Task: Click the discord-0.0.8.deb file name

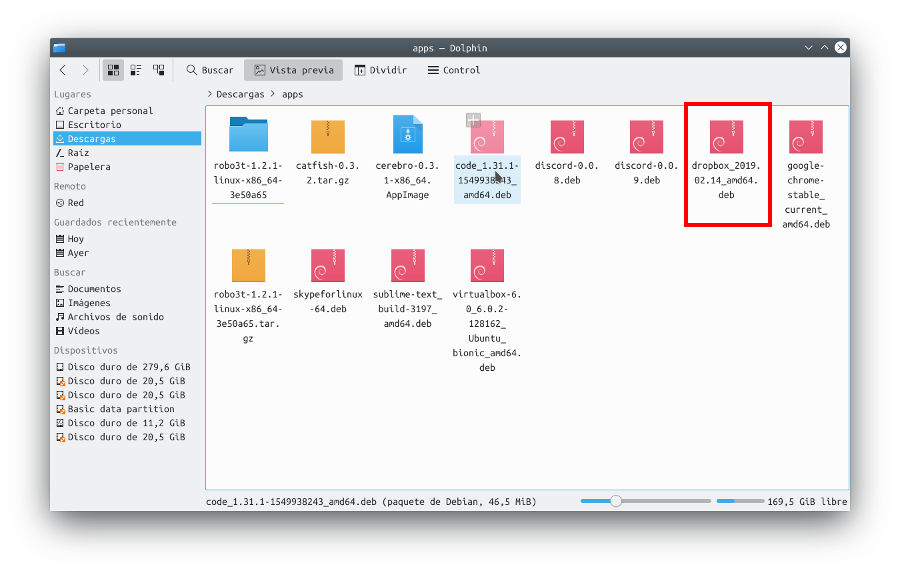Action: point(567,173)
